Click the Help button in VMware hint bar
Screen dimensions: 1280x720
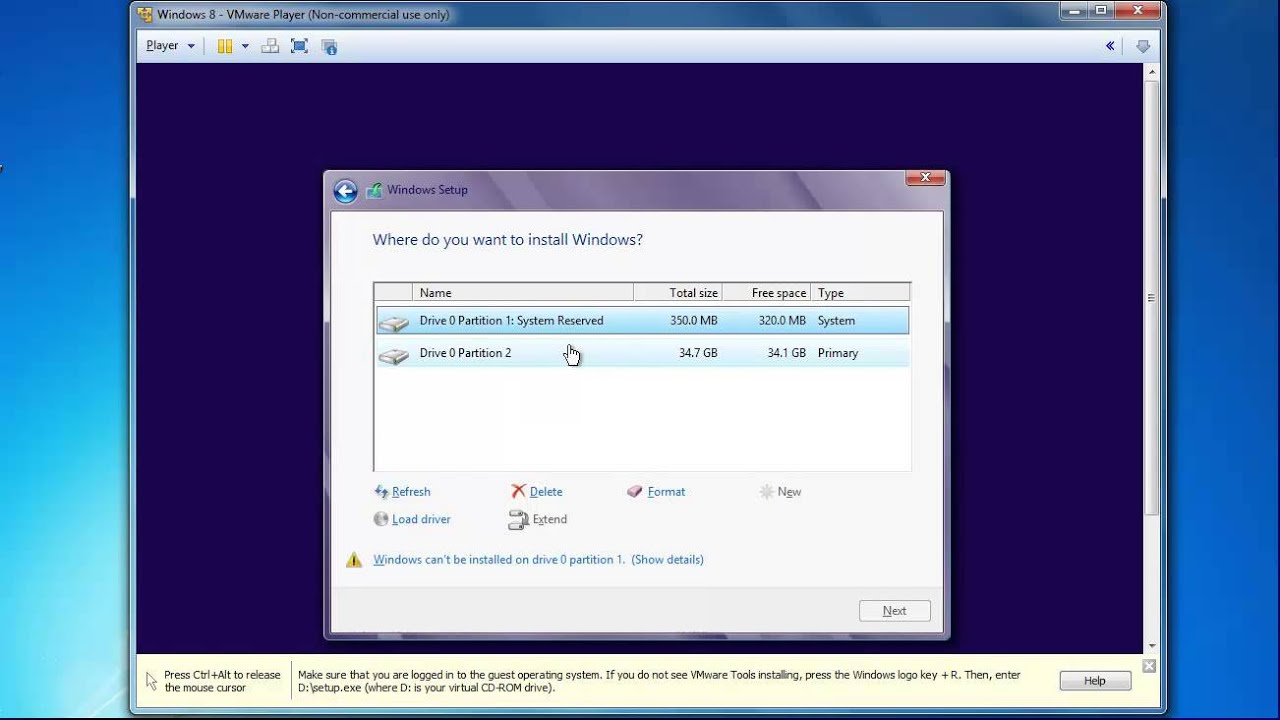(x=1095, y=681)
